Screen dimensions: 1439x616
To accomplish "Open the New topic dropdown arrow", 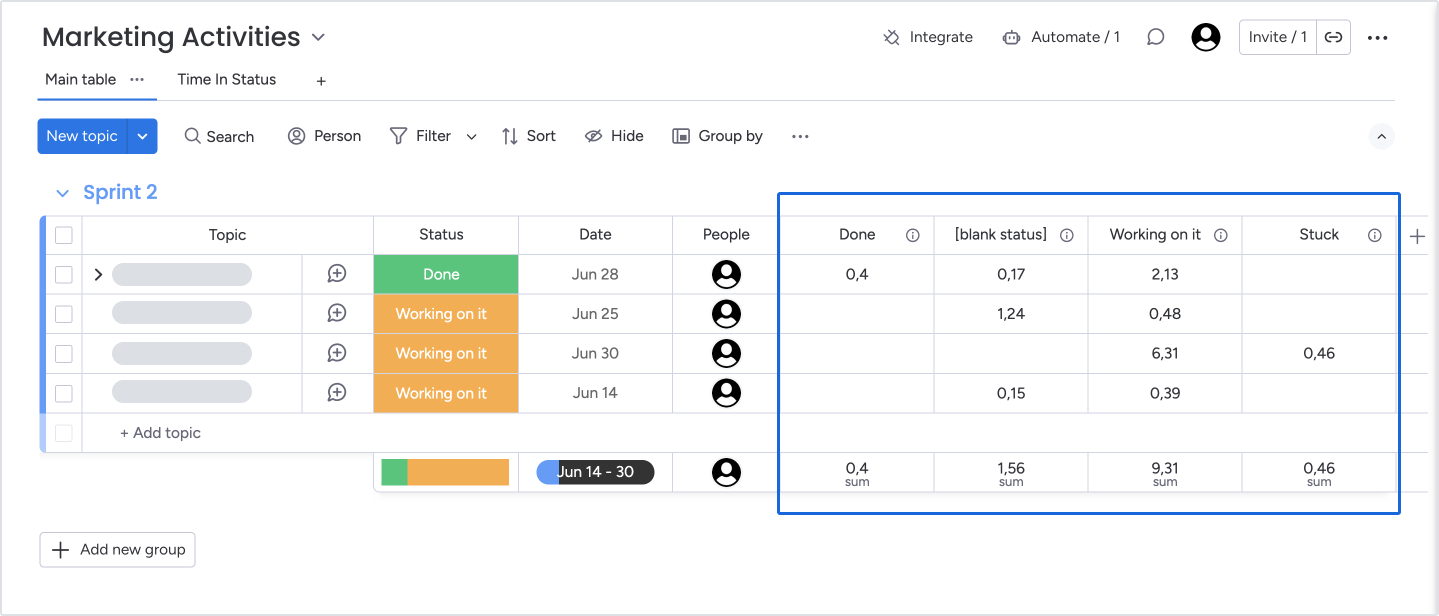I will pos(142,136).
